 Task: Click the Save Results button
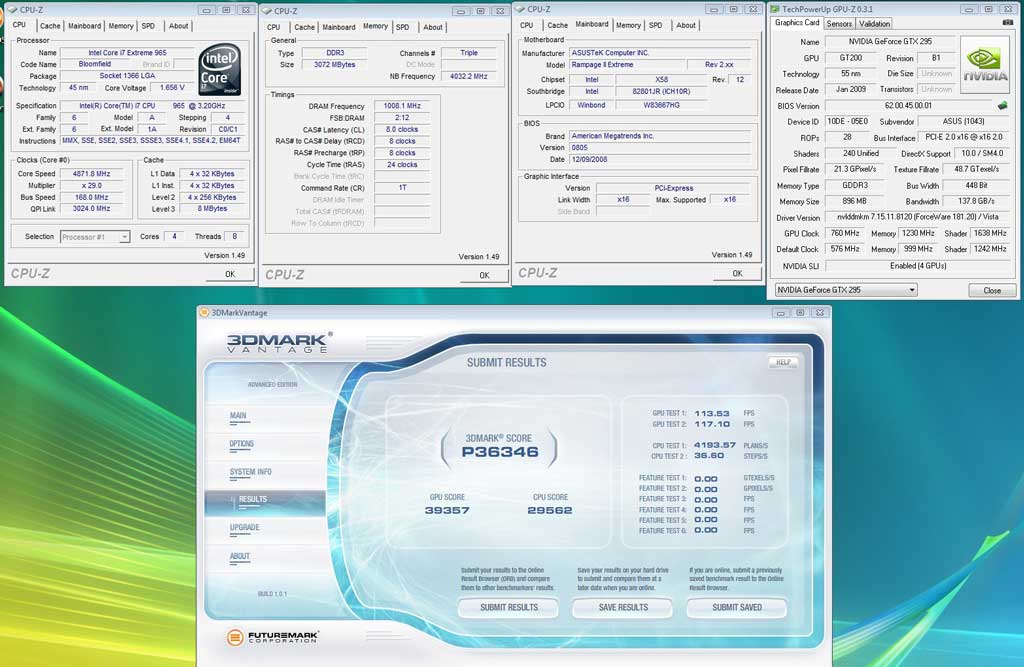coord(623,608)
